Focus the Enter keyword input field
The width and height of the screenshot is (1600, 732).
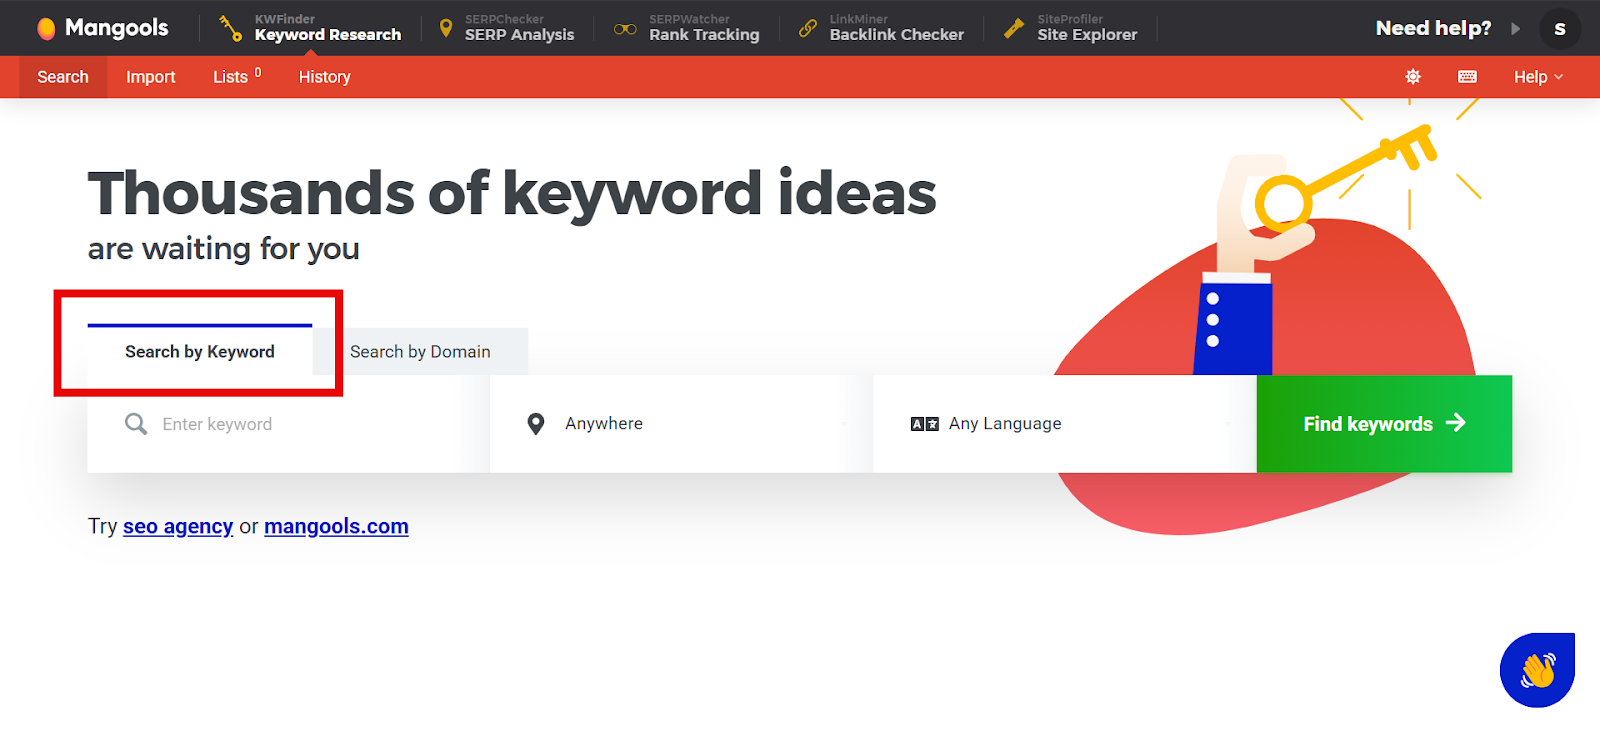click(288, 424)
